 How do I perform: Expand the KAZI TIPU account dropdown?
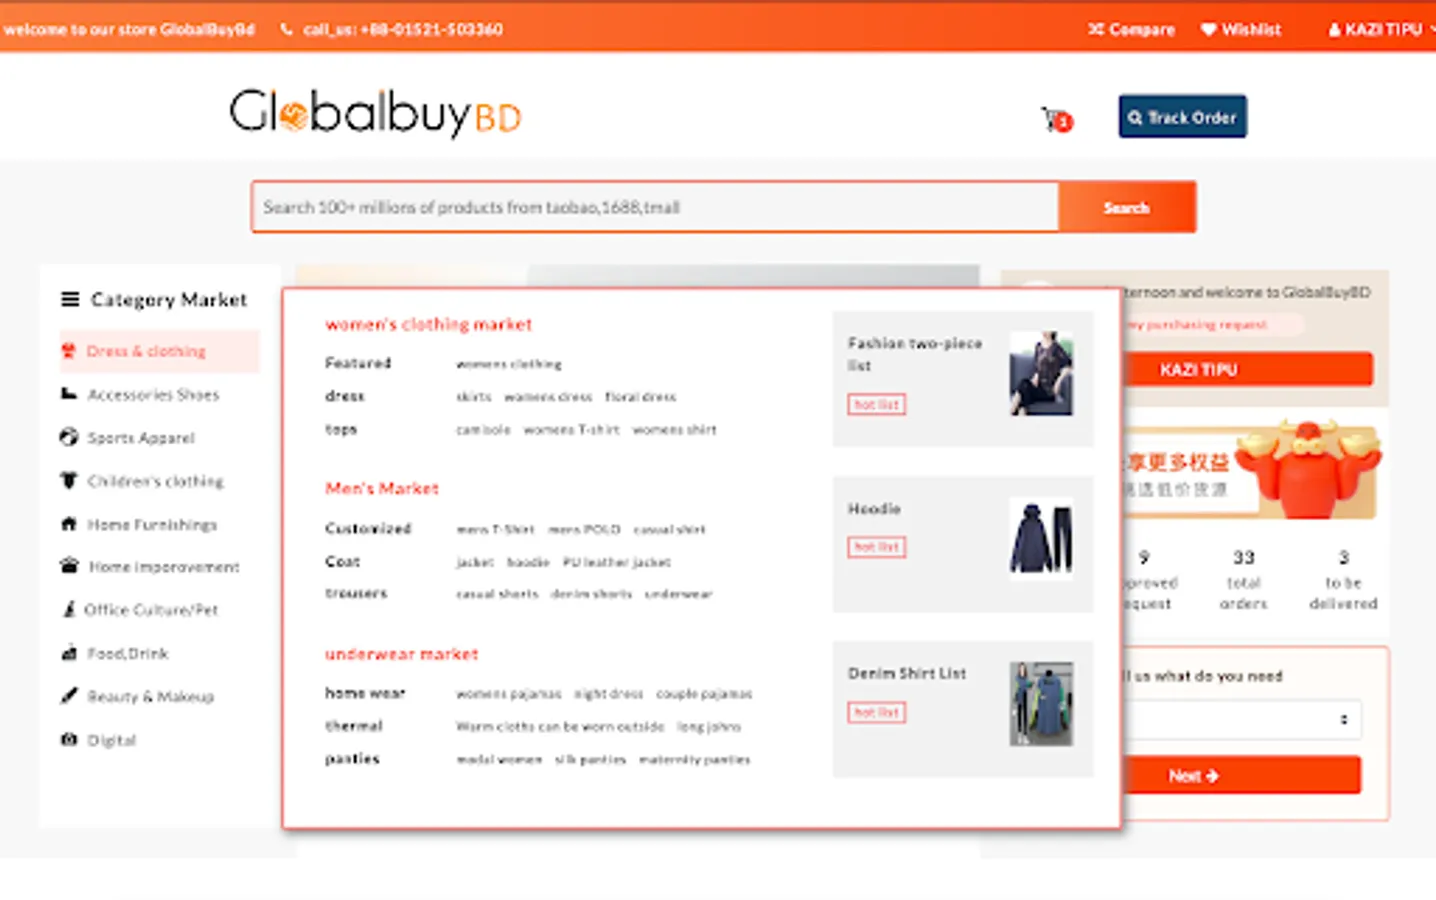click(x=1382, y=29)
